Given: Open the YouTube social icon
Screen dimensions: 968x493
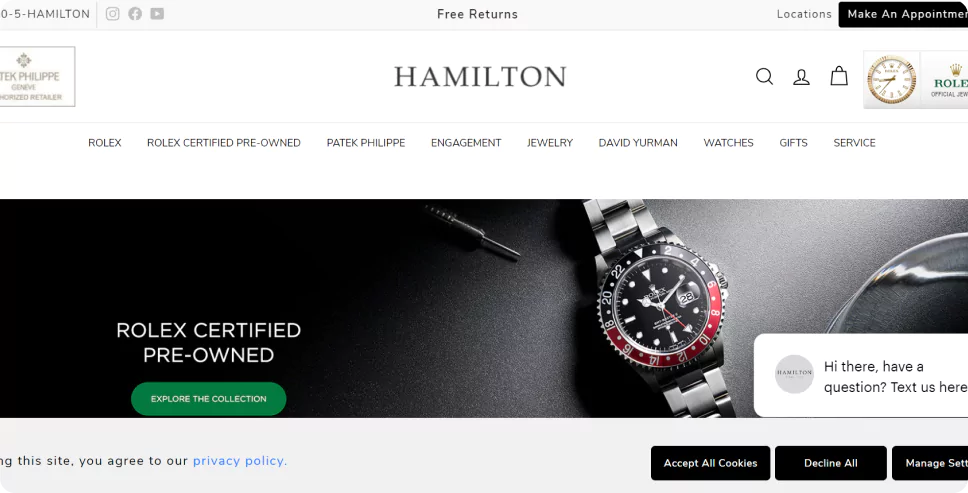Looking at the screenshot, I should pyautogui.click(x=157, y=14).
